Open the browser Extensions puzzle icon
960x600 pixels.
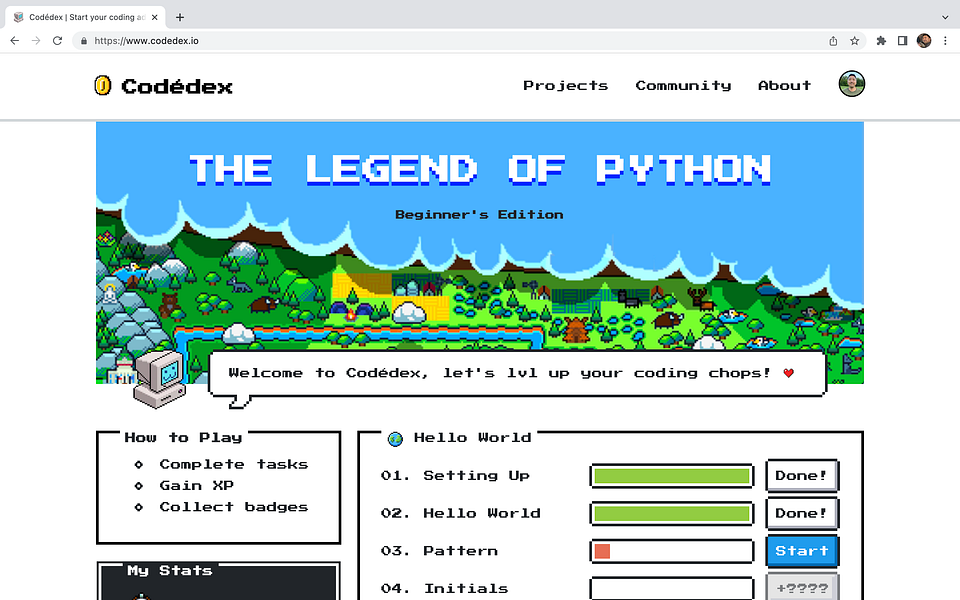point(880,40)
